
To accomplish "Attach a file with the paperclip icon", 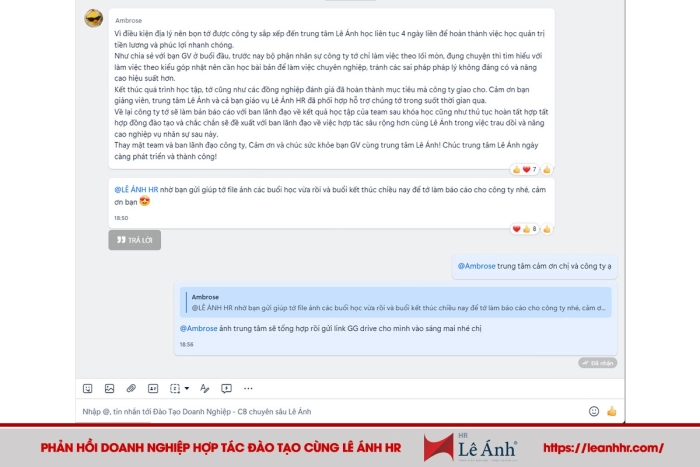I will tap(131, 388).
